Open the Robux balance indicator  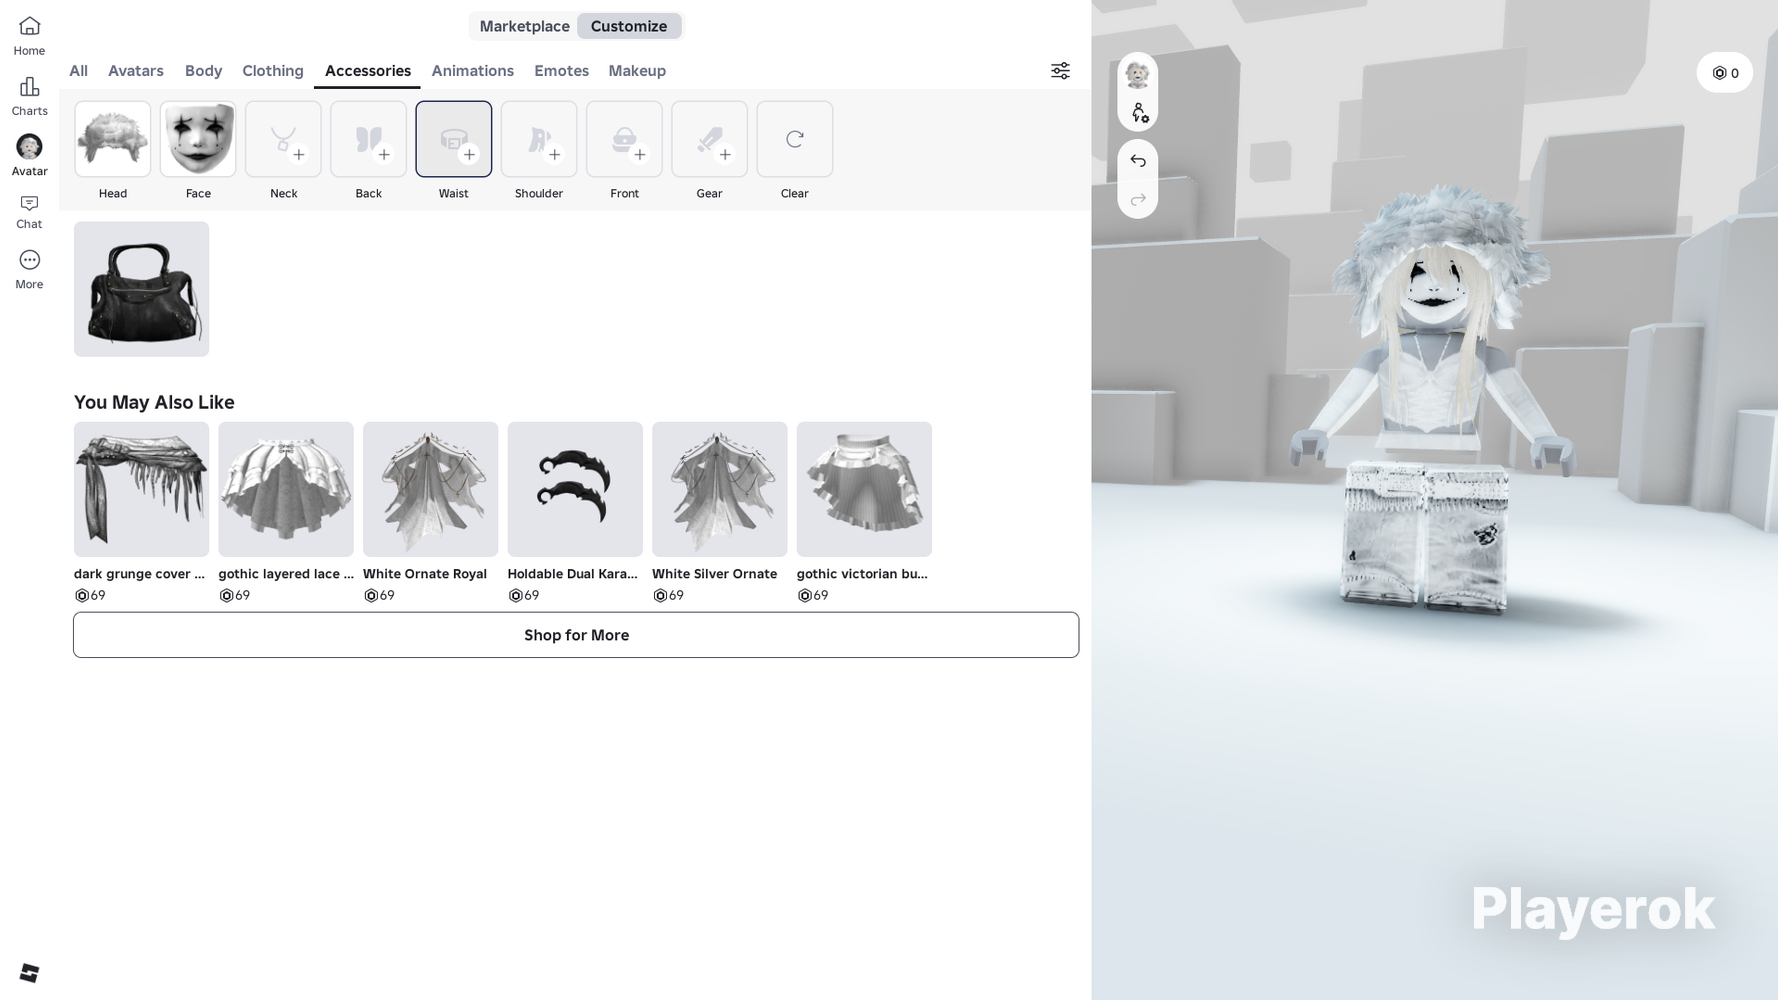(x=1725, y=73)
